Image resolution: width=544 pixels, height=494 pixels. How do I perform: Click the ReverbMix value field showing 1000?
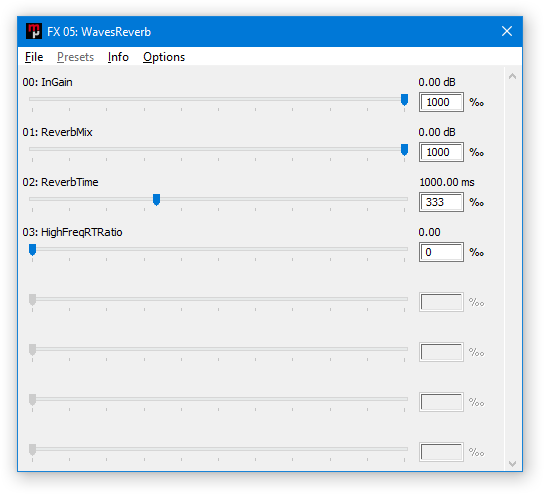(x=441, y=152)
